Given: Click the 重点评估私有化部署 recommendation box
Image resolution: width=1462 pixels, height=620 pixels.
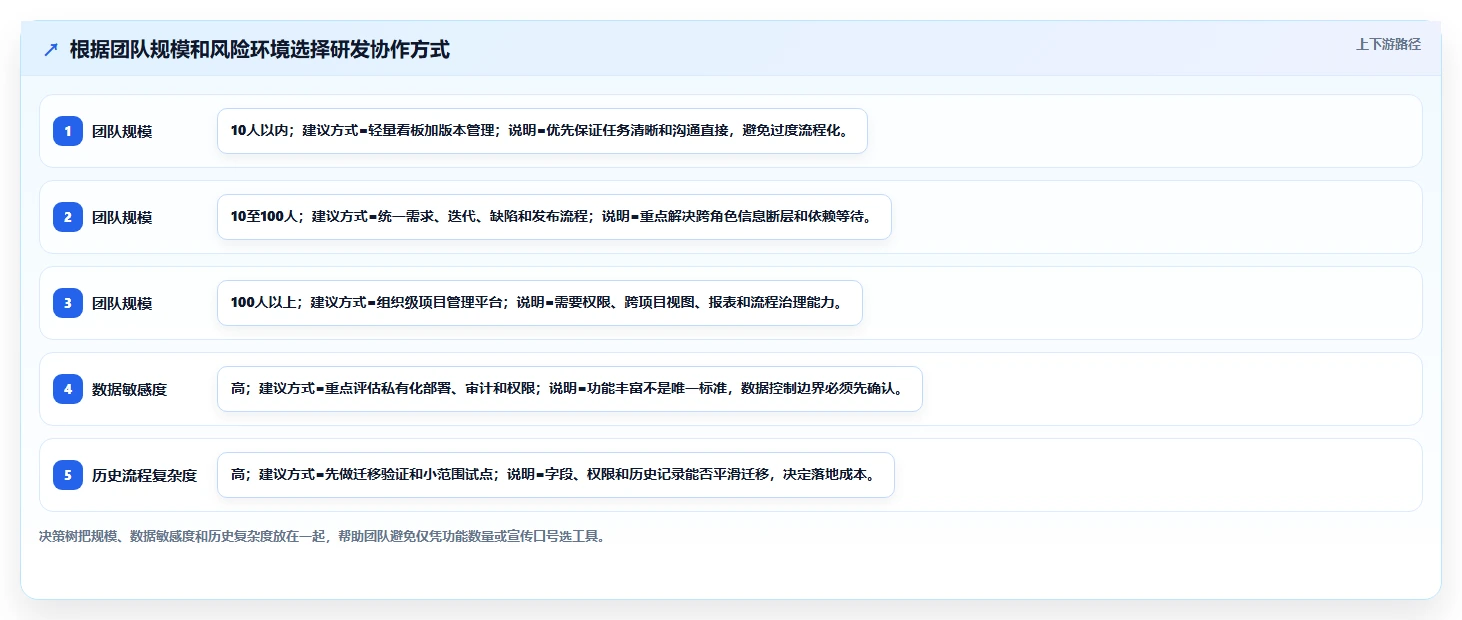Looking at the screenshot, I should pyautogui.click(x=570, y=389).
